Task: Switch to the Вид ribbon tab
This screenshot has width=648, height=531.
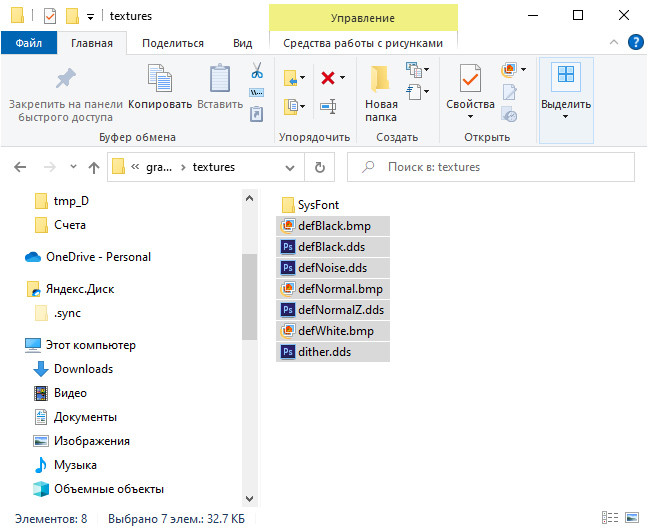Action: click(243, 43)
